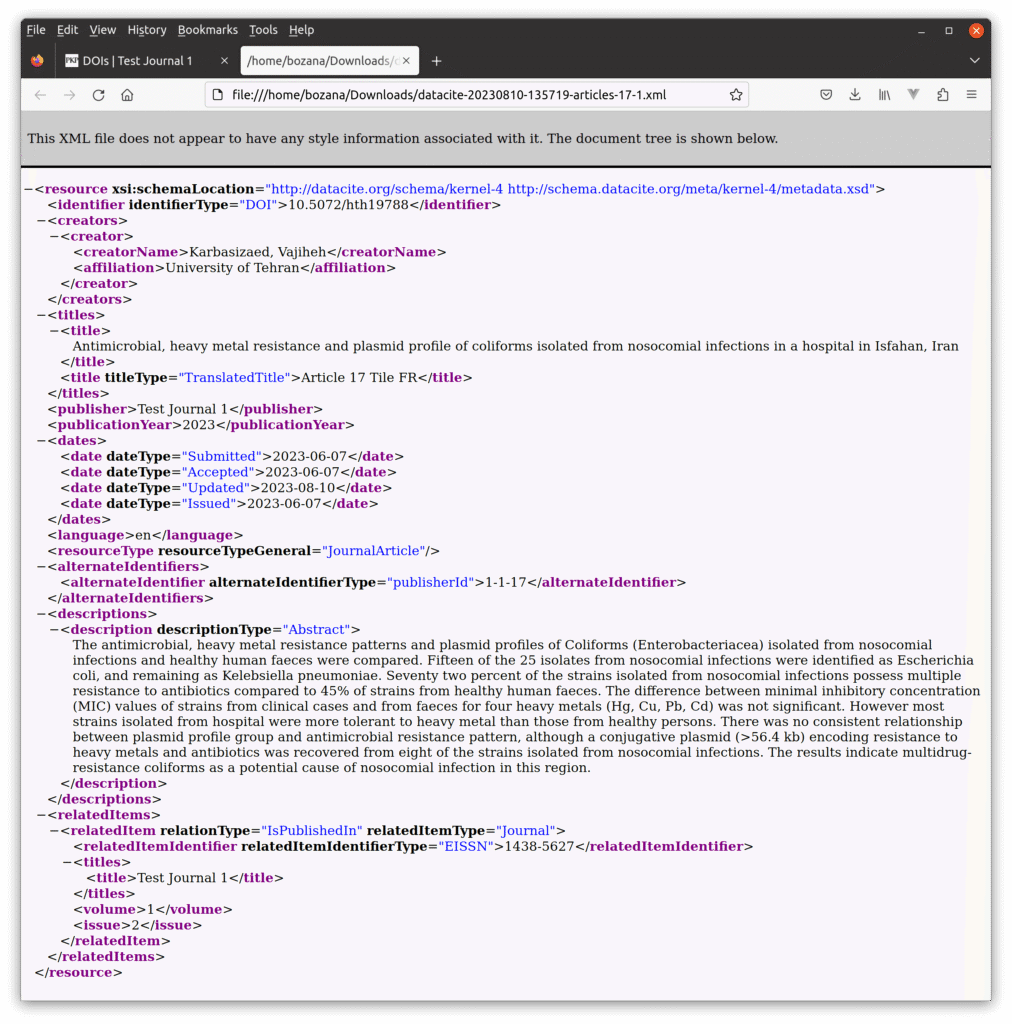The width and height of the screenshot is (1012, 1024).
Task: Open the Extensions puzzle icon
Action: [942, 95]
